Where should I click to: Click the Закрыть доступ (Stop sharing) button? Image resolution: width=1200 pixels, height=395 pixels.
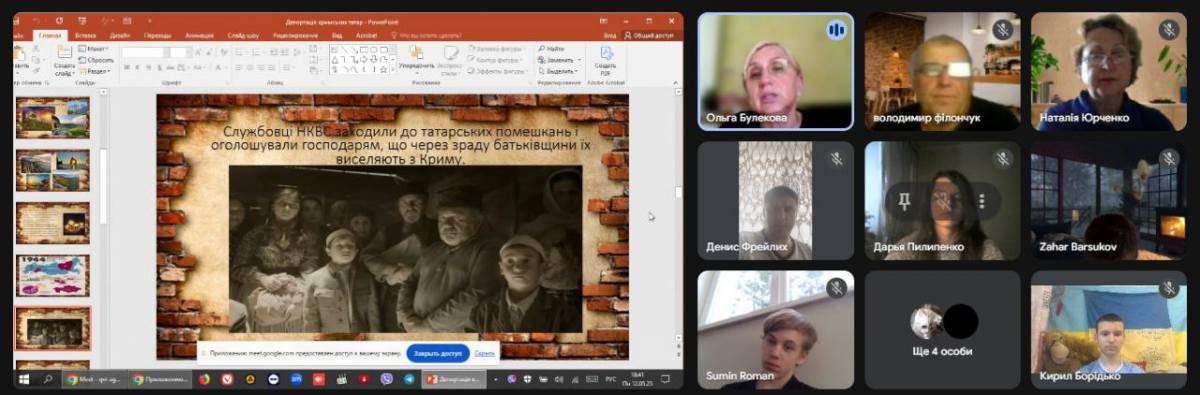pos(438,353)
